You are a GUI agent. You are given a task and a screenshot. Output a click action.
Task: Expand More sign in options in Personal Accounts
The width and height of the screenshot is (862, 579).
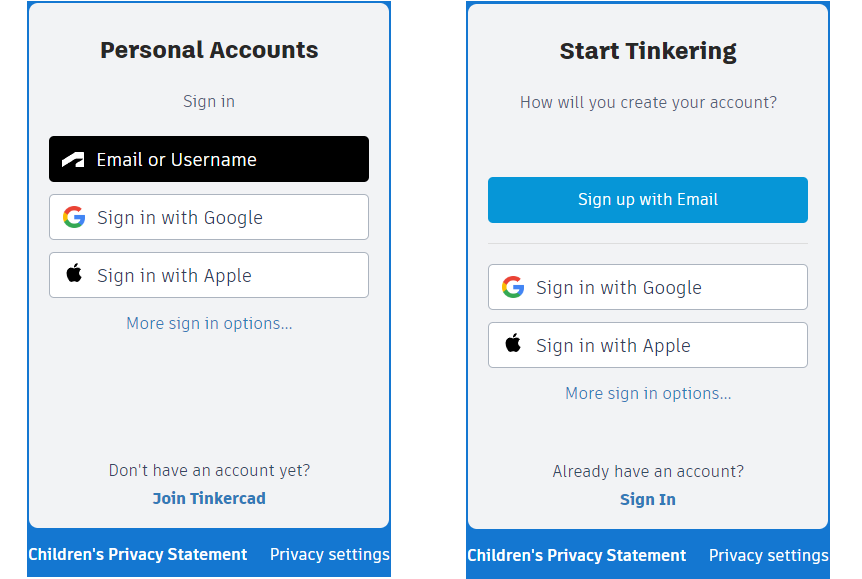click(209, 324)
